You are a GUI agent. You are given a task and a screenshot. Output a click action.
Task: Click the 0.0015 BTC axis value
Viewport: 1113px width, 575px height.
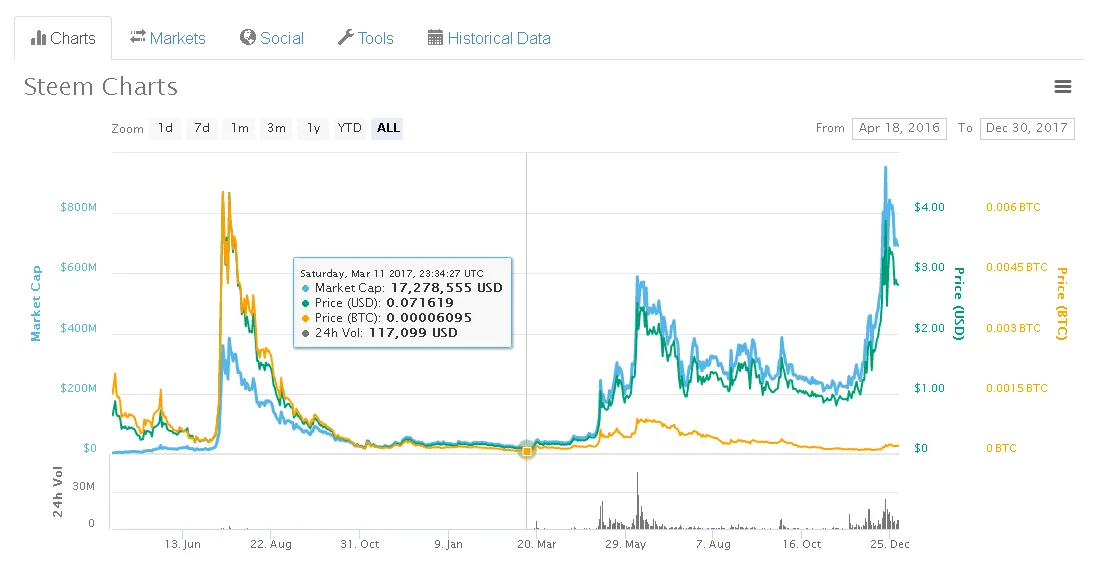[1016, 388]
